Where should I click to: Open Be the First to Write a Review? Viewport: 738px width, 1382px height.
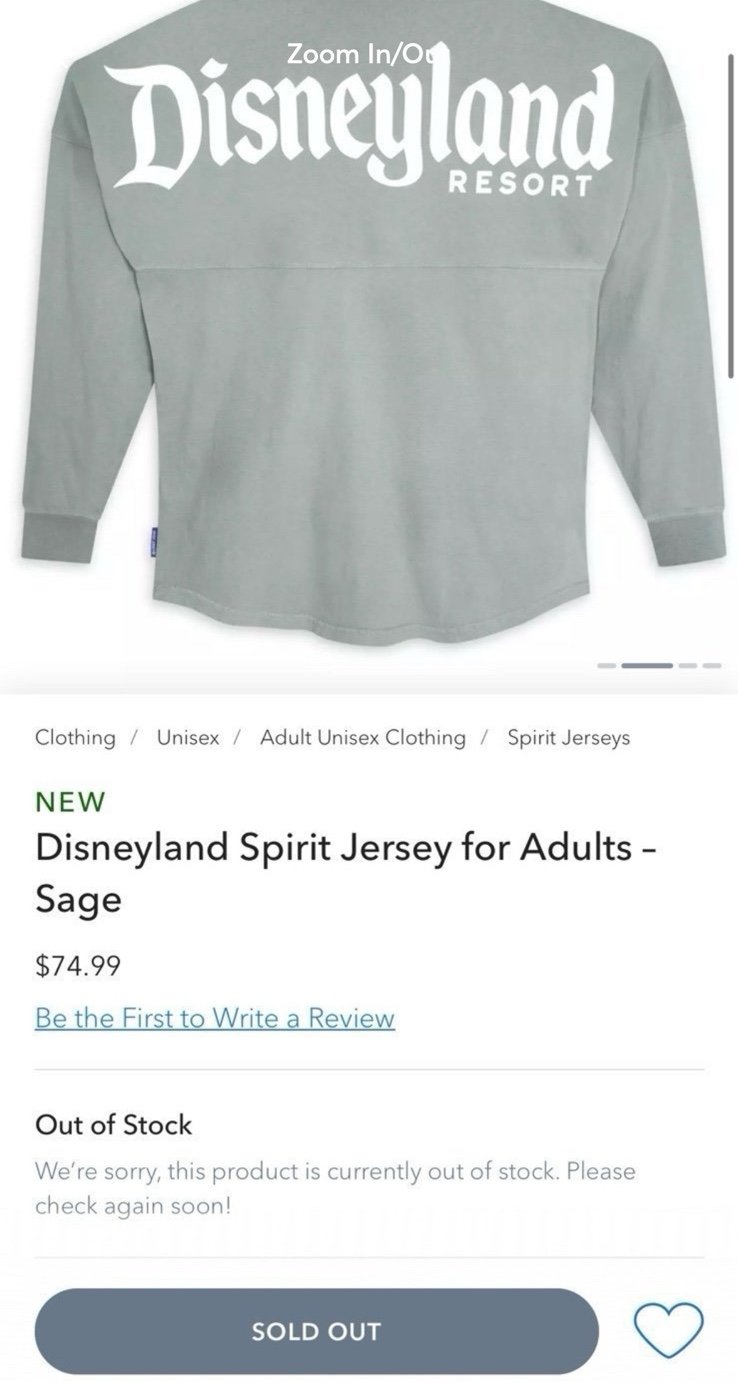[x=215, y=1018]
